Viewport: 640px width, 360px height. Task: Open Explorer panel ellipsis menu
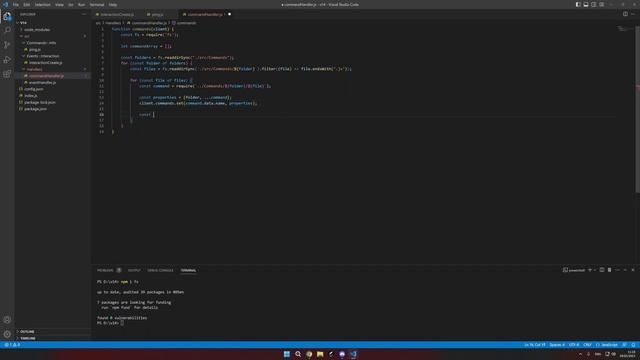tap(84, 14)
